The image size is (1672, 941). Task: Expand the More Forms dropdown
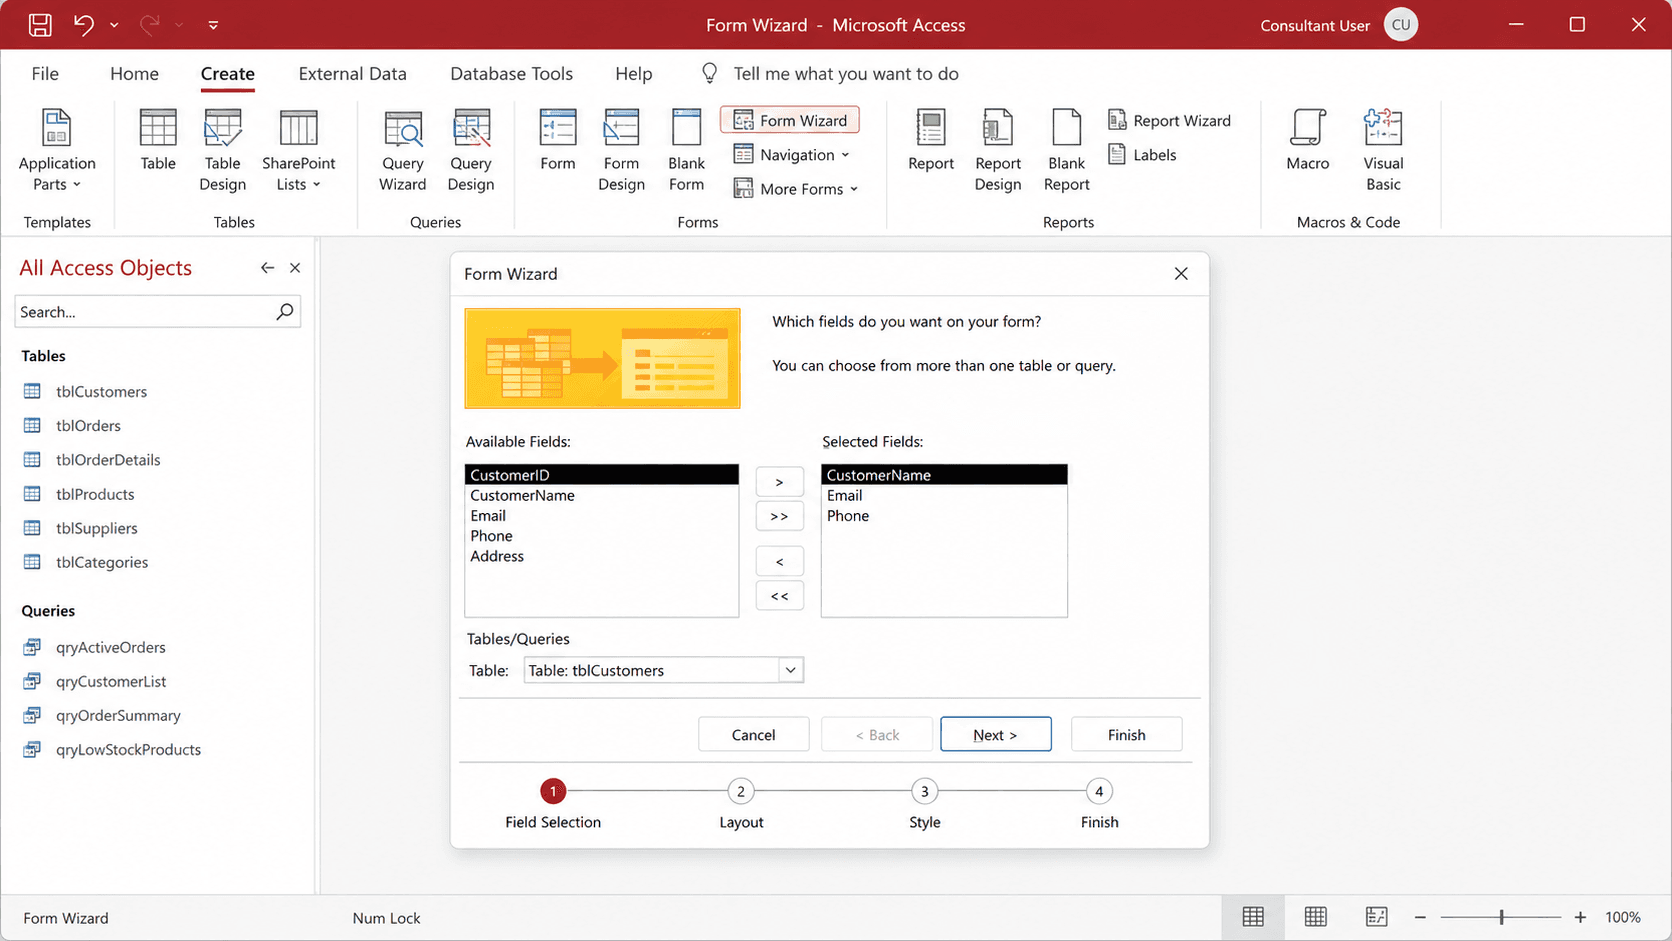point(796,189)
